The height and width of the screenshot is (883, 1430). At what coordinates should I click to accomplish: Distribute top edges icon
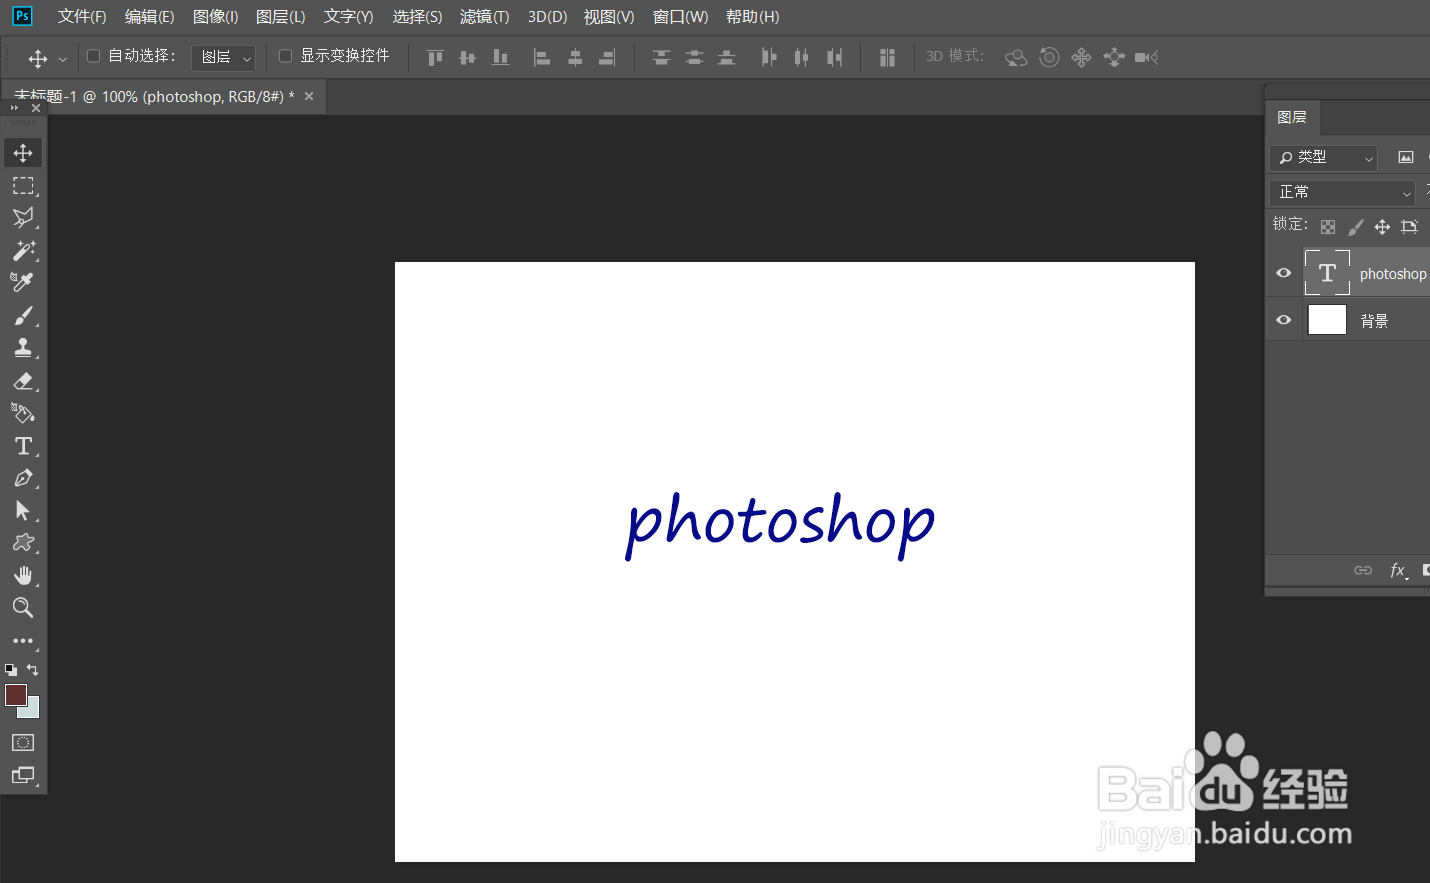[x=661, y=58]
